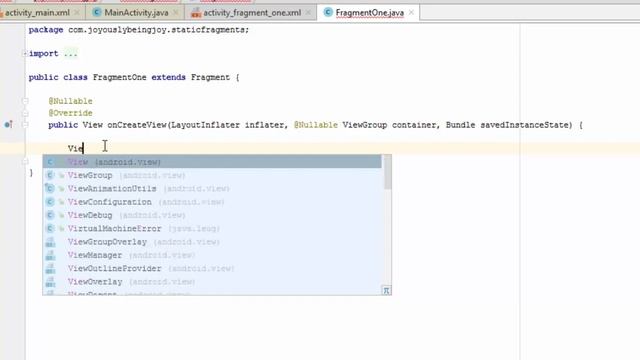640x360 pixels.
Task: Collapse the onCreateView method fold marker
Action: click(x=25, y=125)
